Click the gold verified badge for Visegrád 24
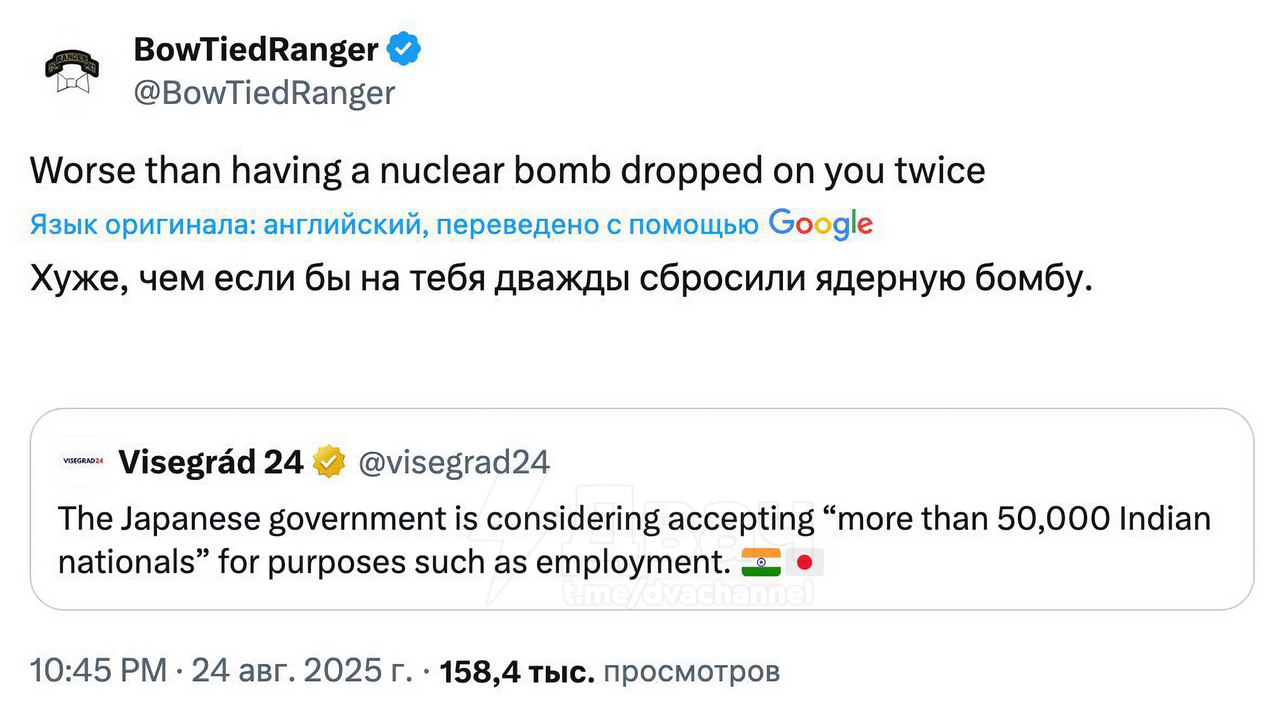Viewport: 1280px width, 715px height. point(329,462)
